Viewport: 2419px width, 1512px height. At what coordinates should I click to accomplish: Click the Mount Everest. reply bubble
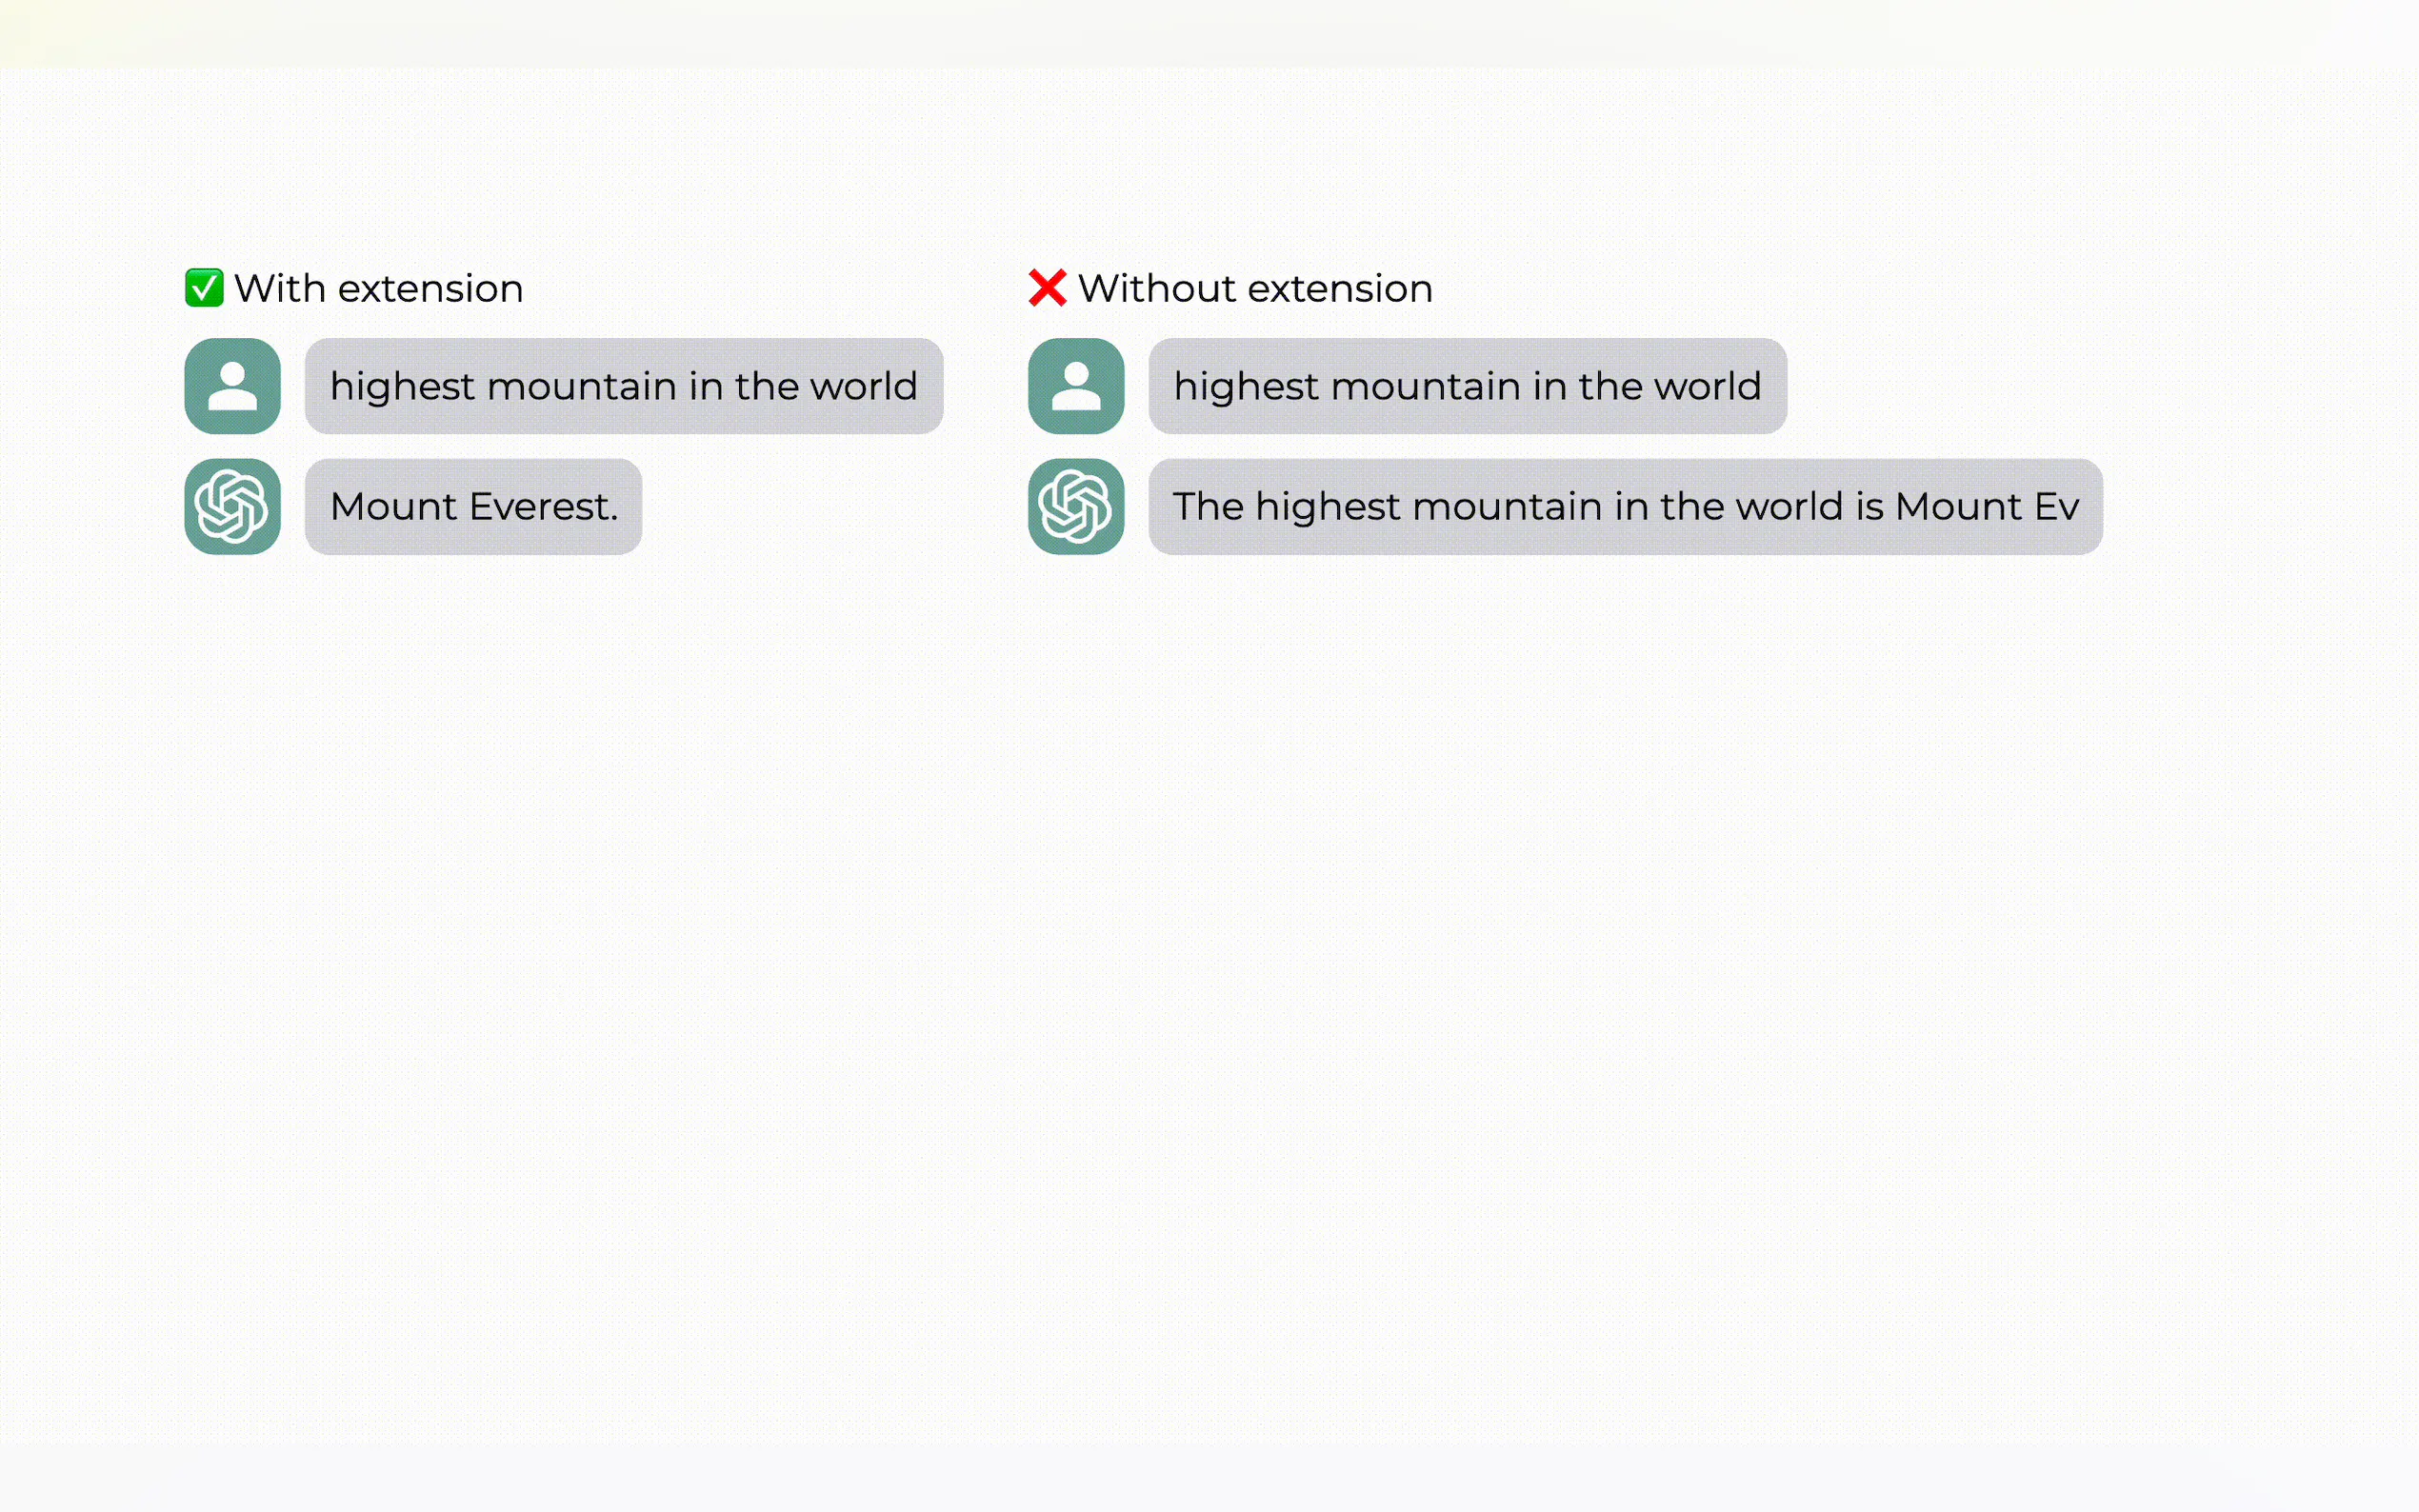pos(473,507)
